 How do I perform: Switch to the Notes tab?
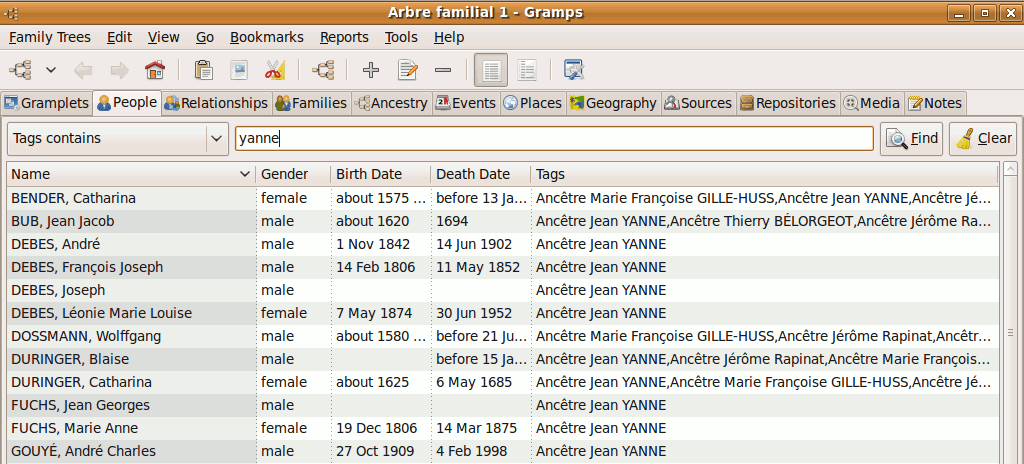(x=935, y=103)
